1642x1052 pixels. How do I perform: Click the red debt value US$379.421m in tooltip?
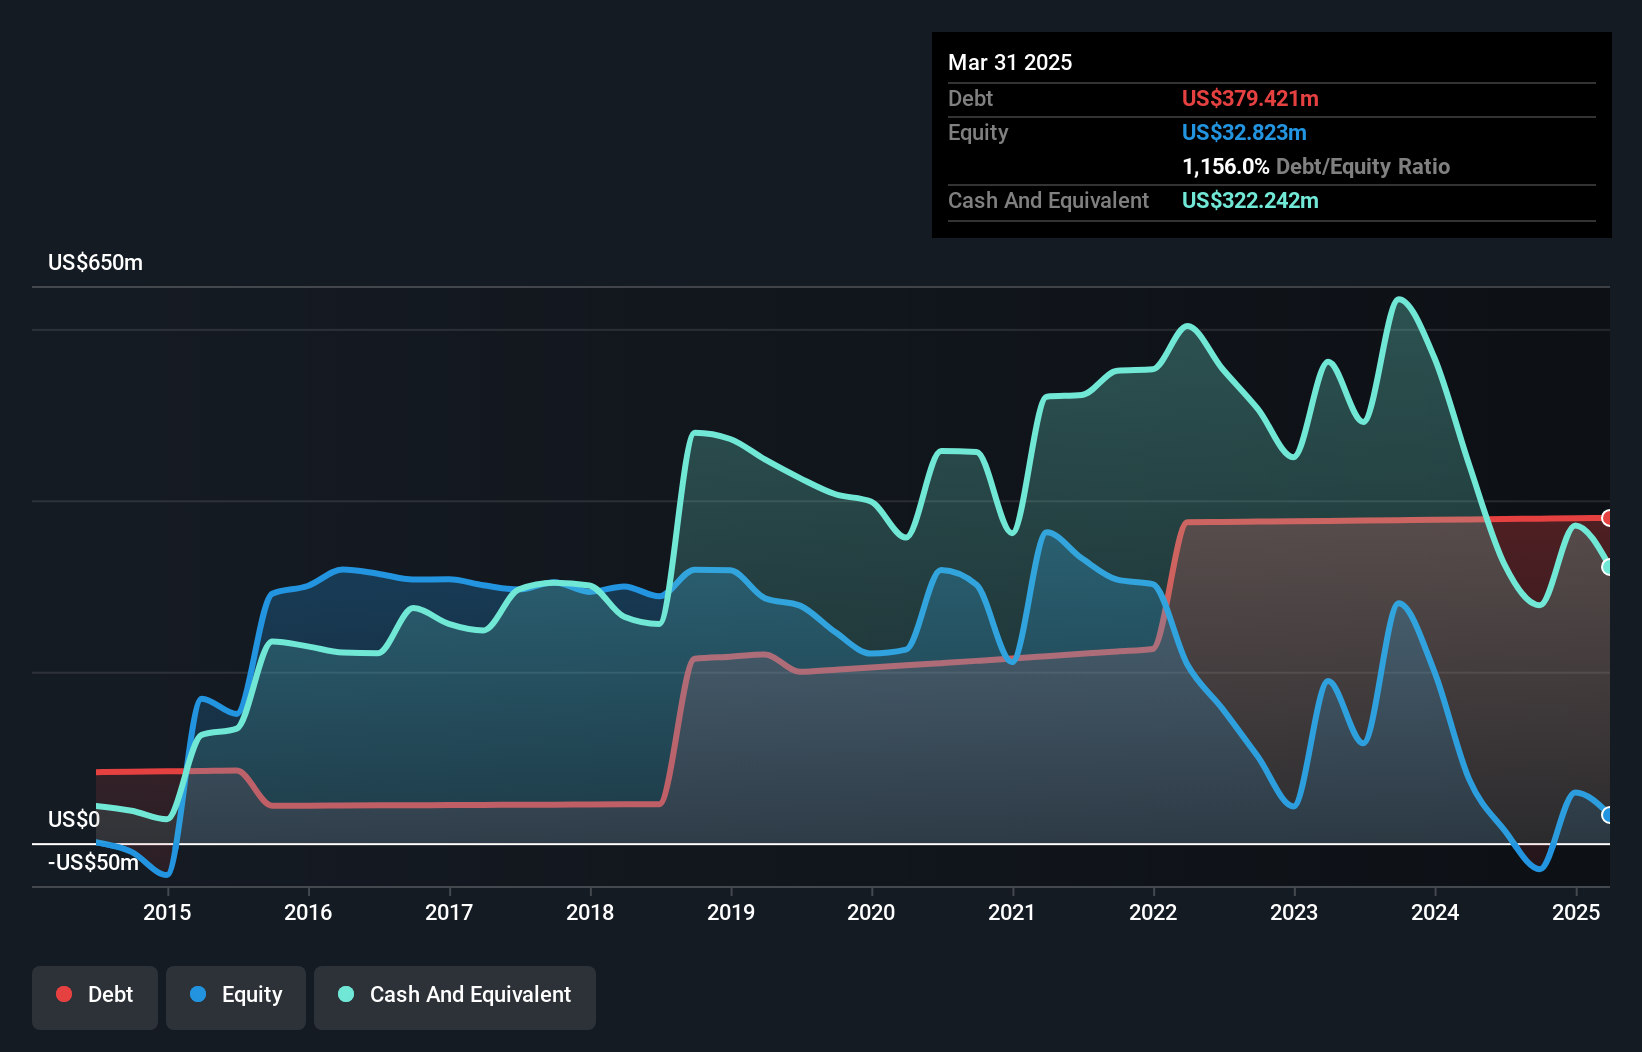pyautogui.click(x=1250, y=98)
